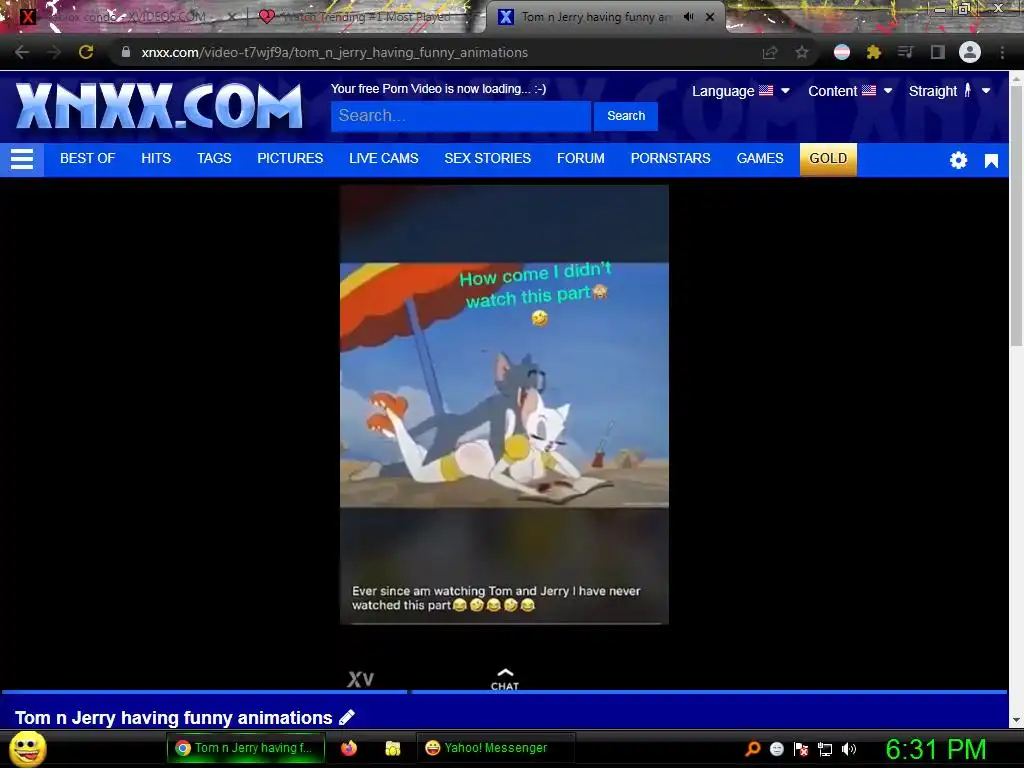Open the smiley Start button on taskbar

[x=27, y=748]
